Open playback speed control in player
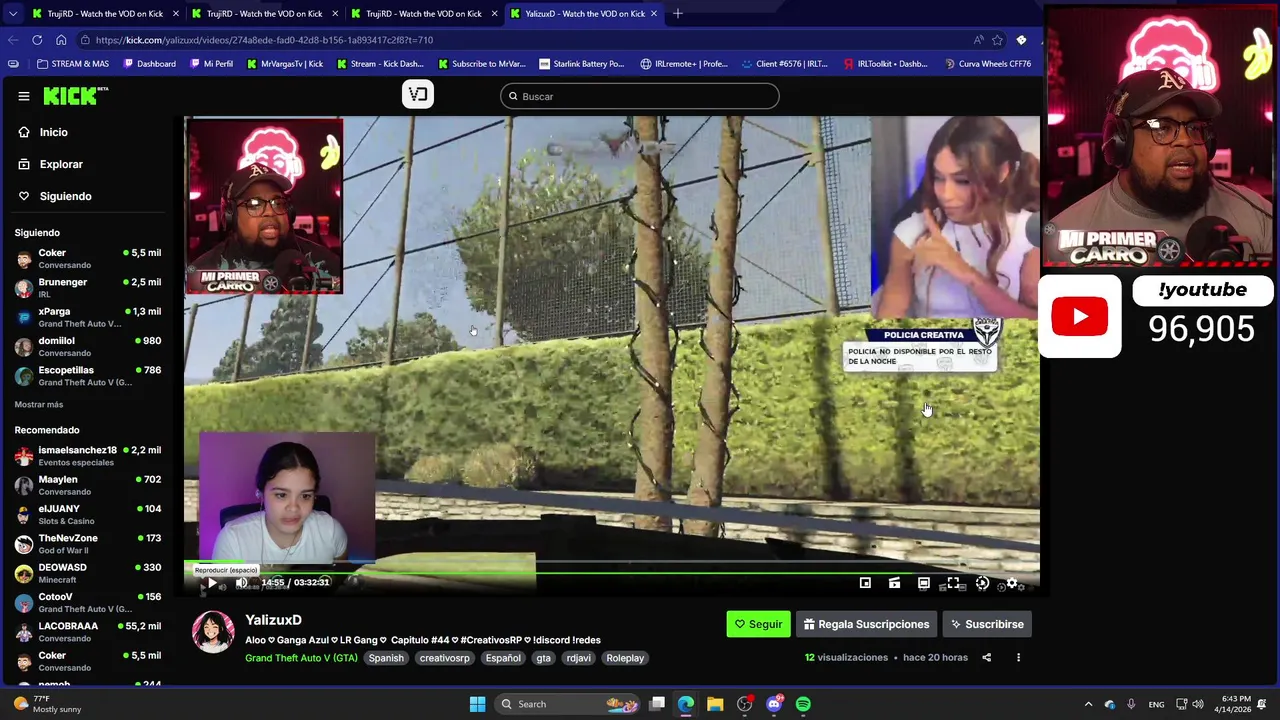 [x=982, y=583]
